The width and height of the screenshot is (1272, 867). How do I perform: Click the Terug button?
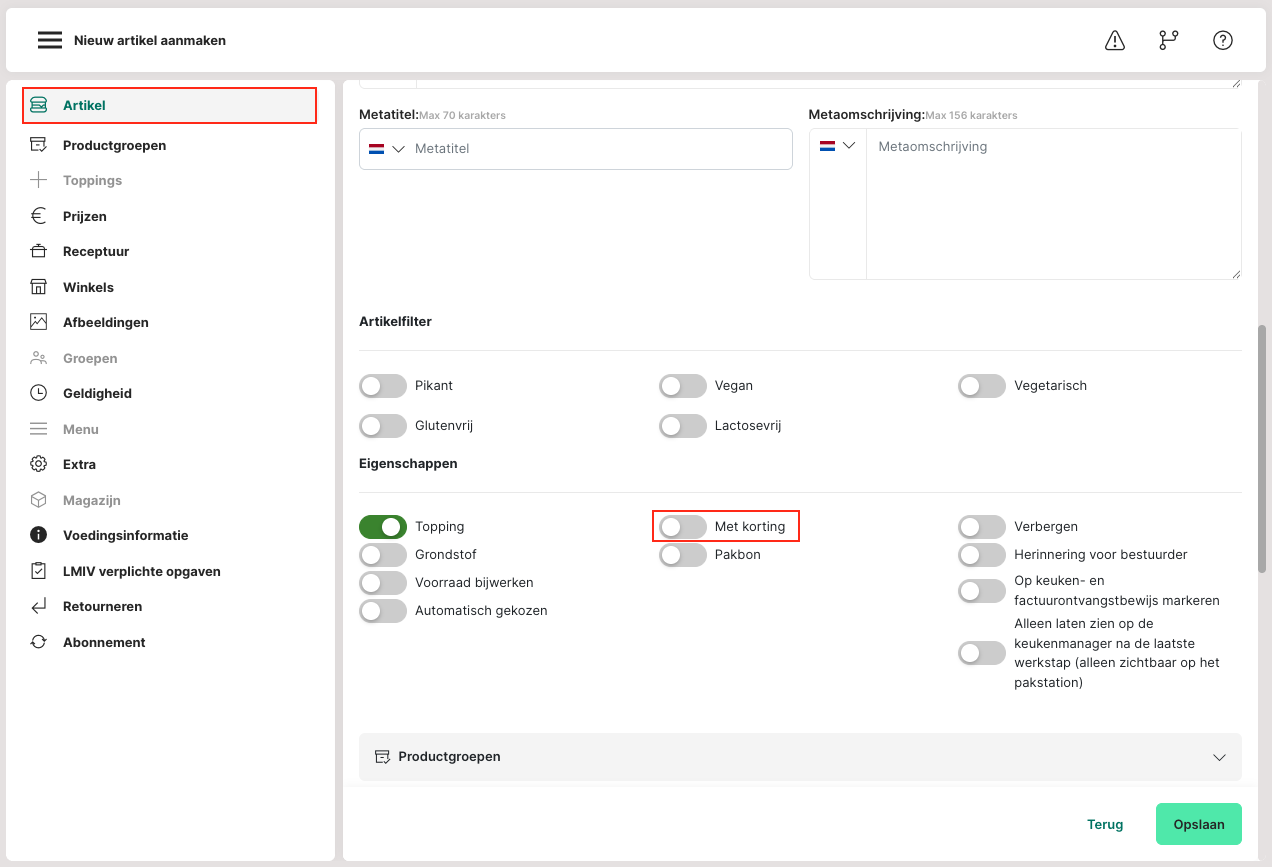(x=1105, y=825)
